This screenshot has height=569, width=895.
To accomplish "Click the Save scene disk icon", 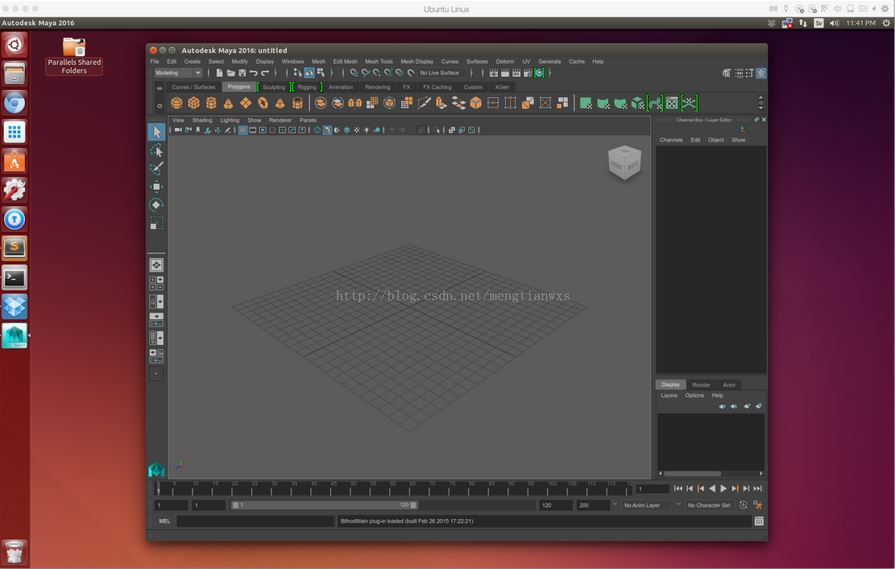I will pos(242,73).
